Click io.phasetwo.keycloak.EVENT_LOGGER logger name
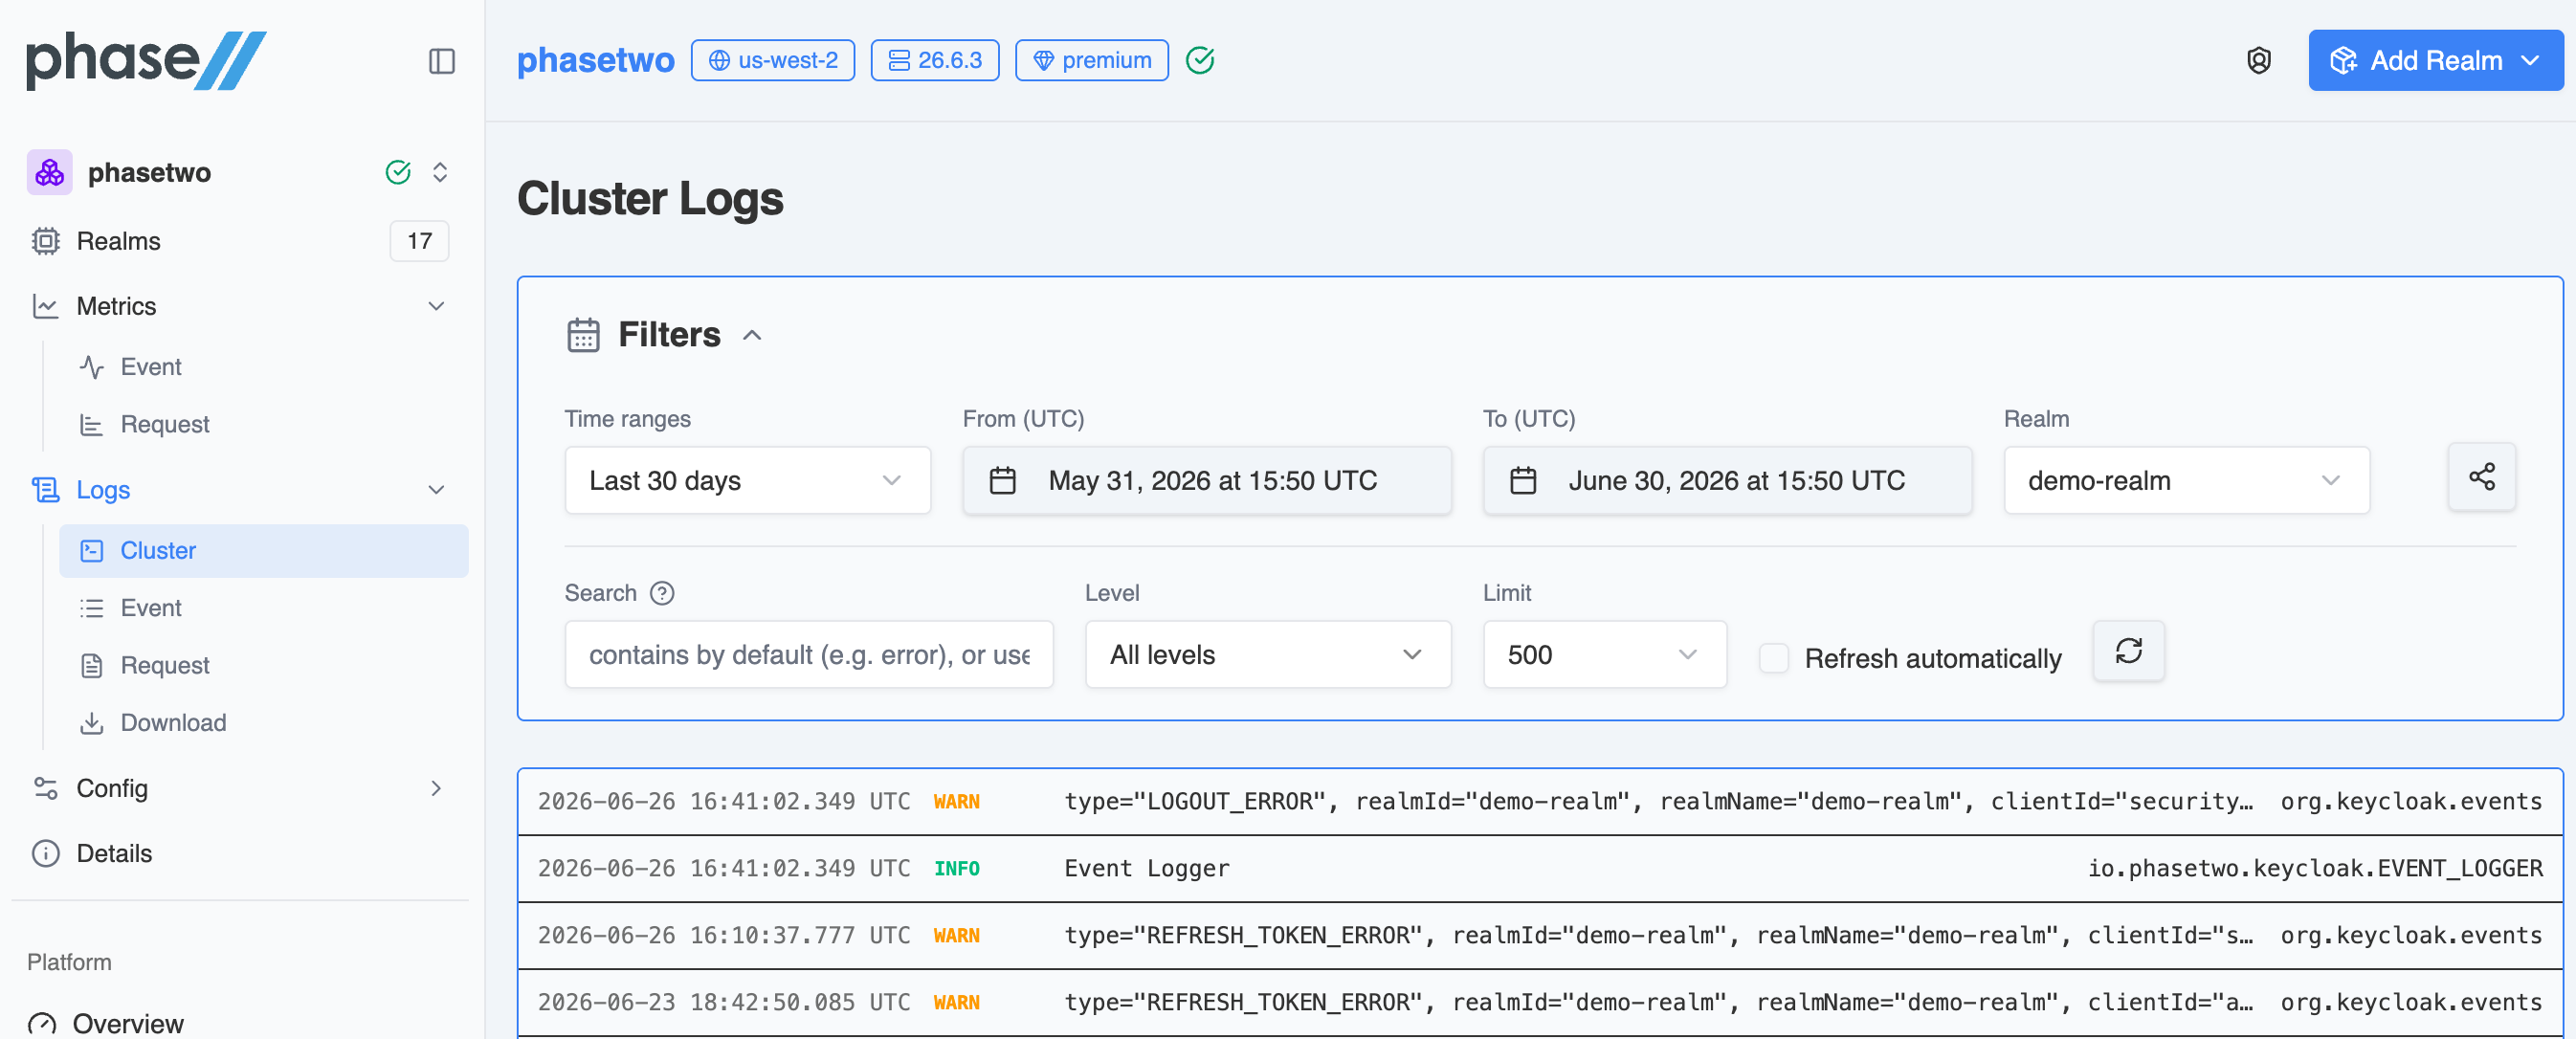Viewport: 2576px width, 1039px height. pyautogui.click(x=2314, y=868)
